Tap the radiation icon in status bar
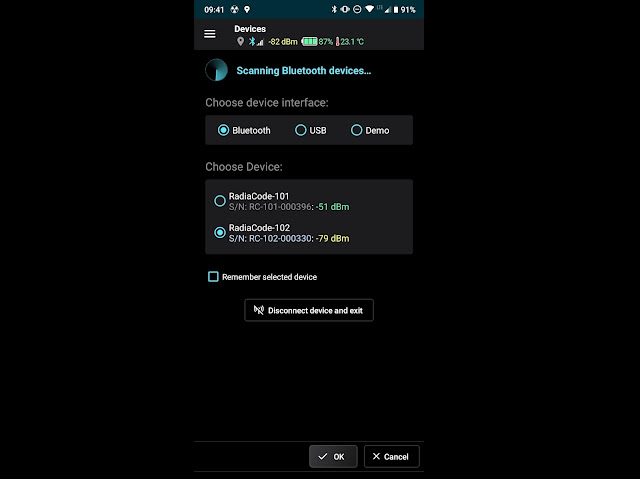640x479 pixels. [234, 9]
